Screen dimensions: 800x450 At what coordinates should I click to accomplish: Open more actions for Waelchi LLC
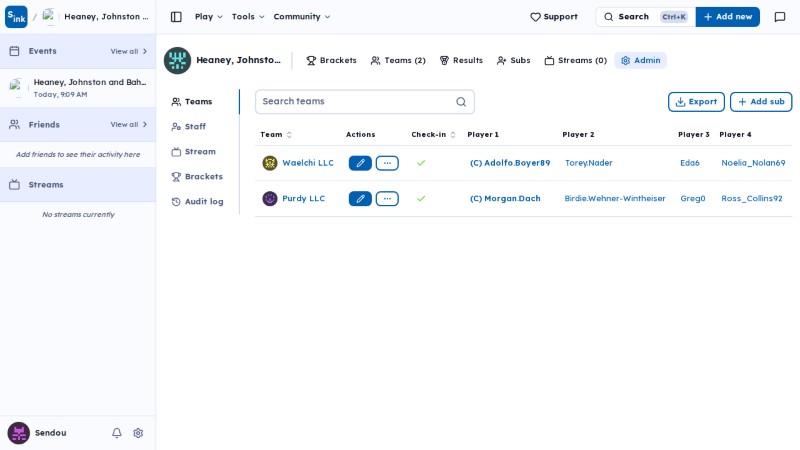coord(387,163)
